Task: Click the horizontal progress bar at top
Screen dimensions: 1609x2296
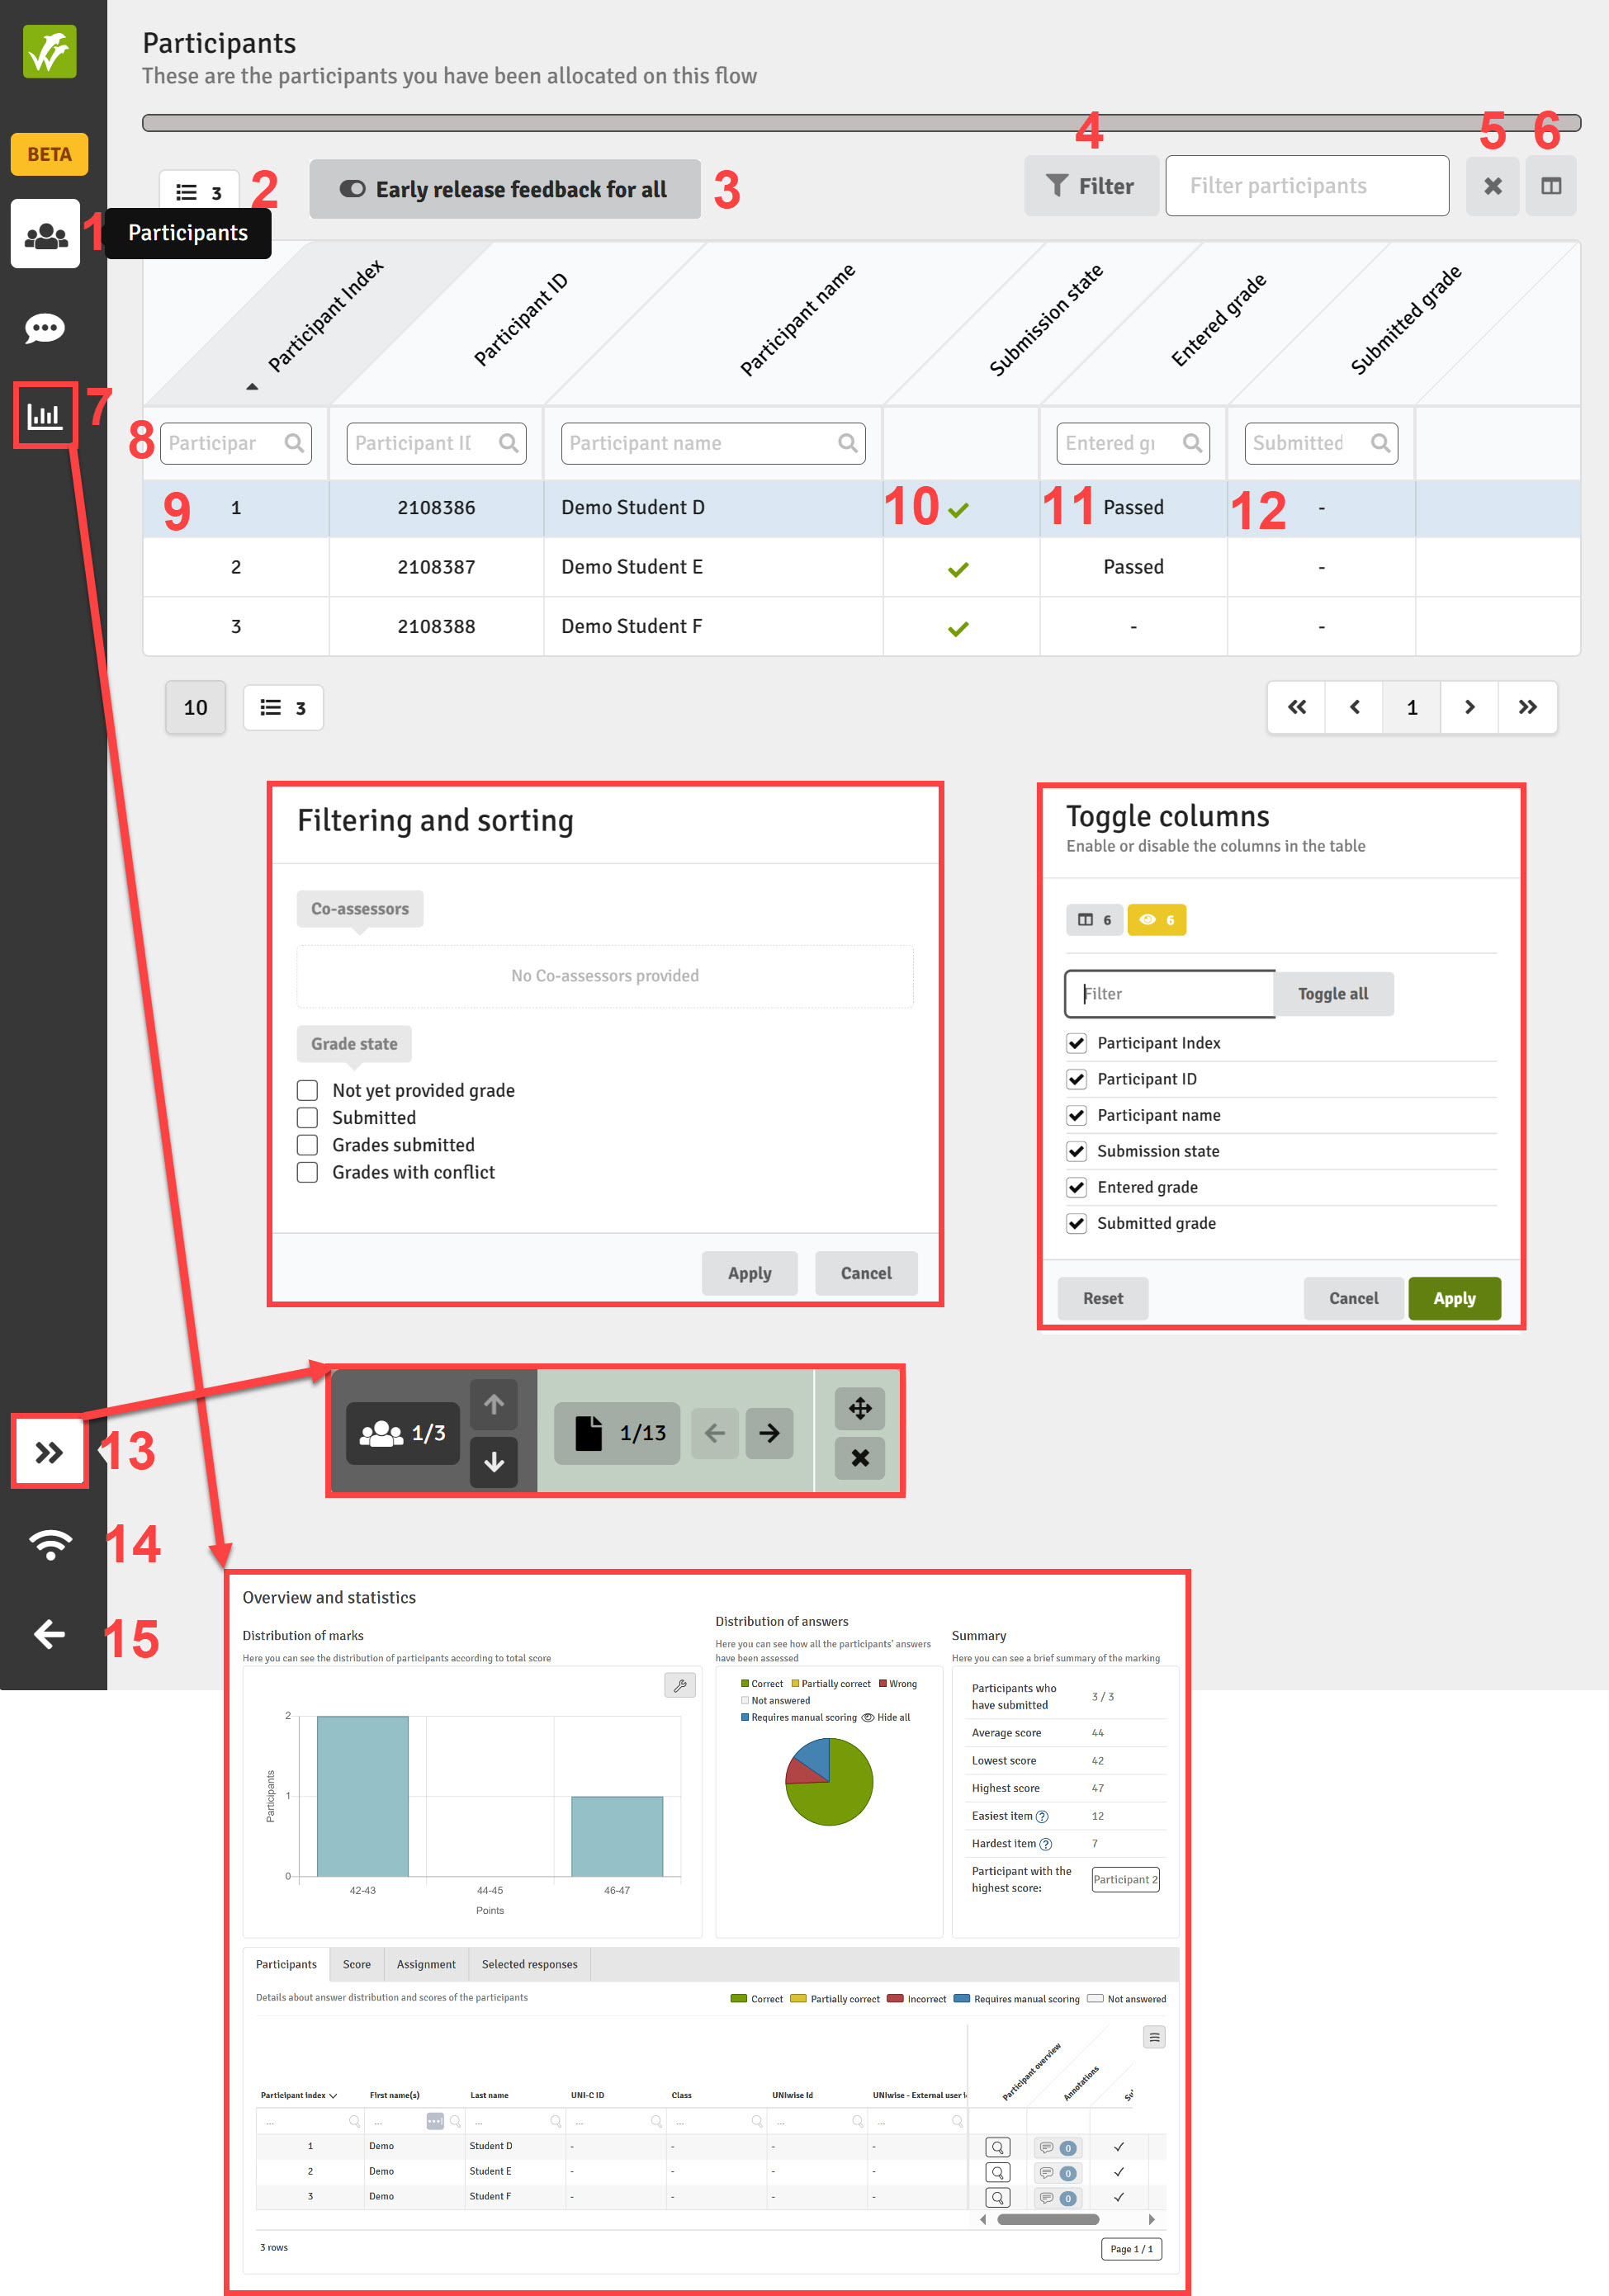Action: (861, 123)
